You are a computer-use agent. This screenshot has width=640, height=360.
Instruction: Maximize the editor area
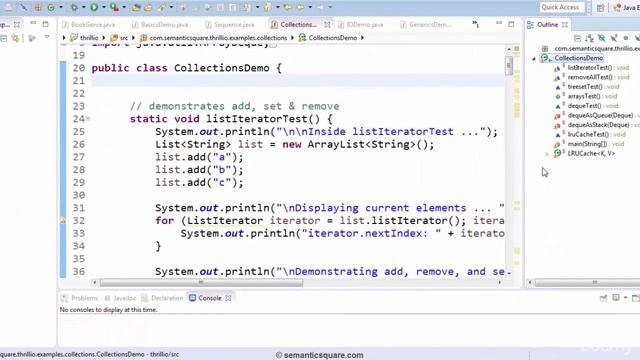click(x=511, y=24)
